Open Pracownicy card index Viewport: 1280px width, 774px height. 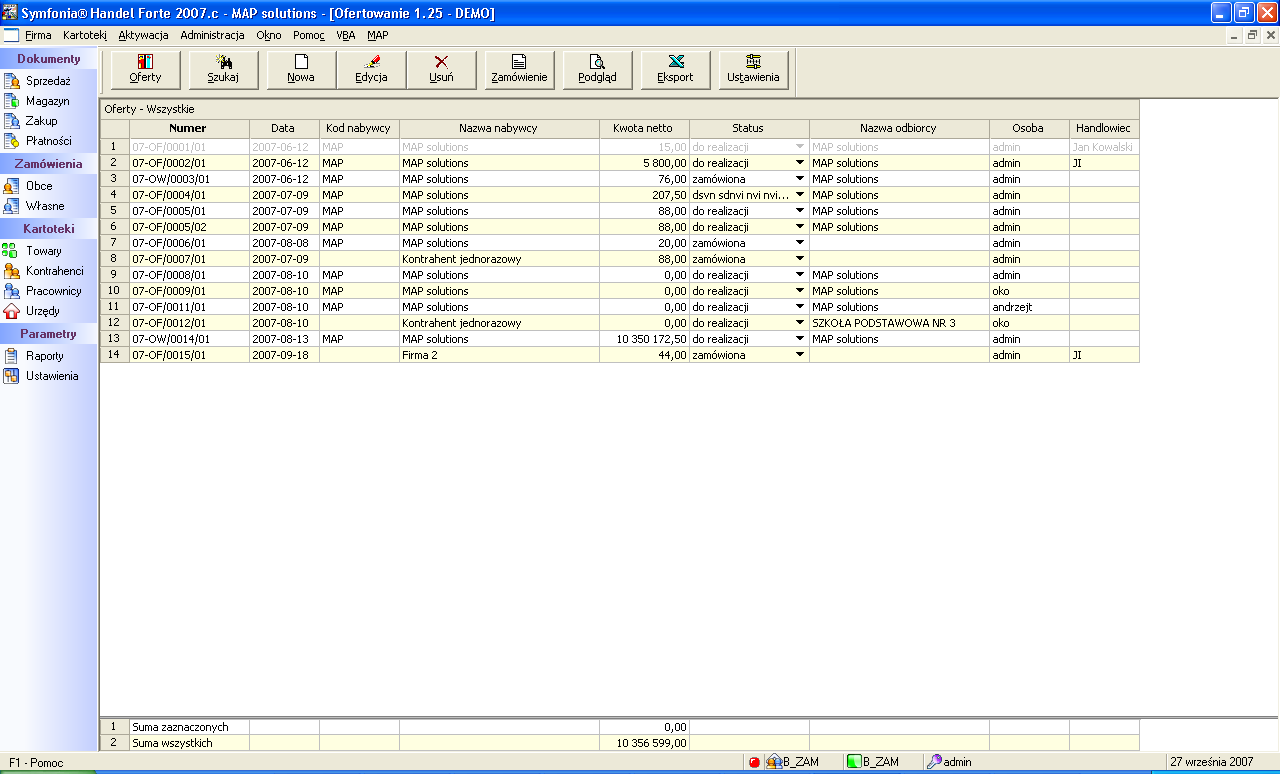(x=43, y=291)
